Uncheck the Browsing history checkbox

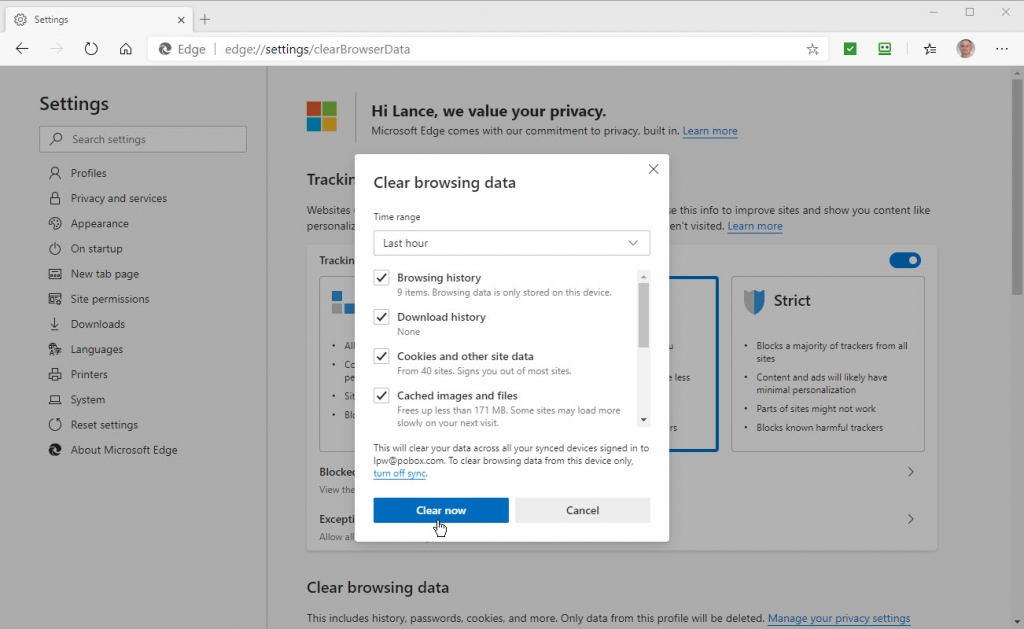(x=381, y=277)
